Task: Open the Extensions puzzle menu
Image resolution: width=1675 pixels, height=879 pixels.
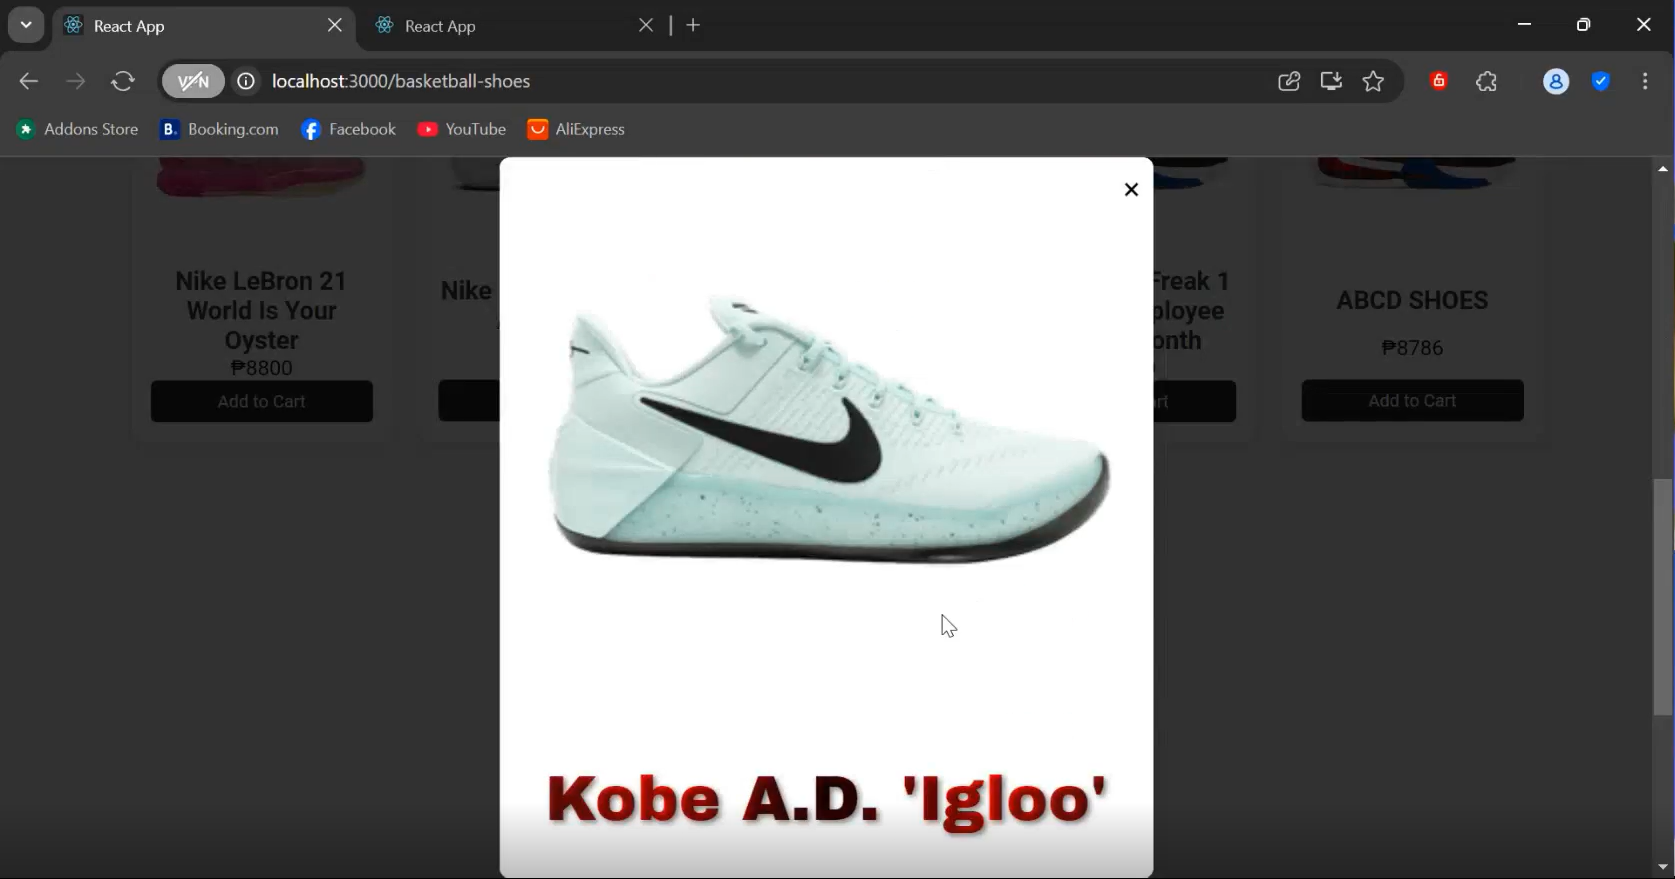Action: pyautogui.click(x=1487, y=81)
